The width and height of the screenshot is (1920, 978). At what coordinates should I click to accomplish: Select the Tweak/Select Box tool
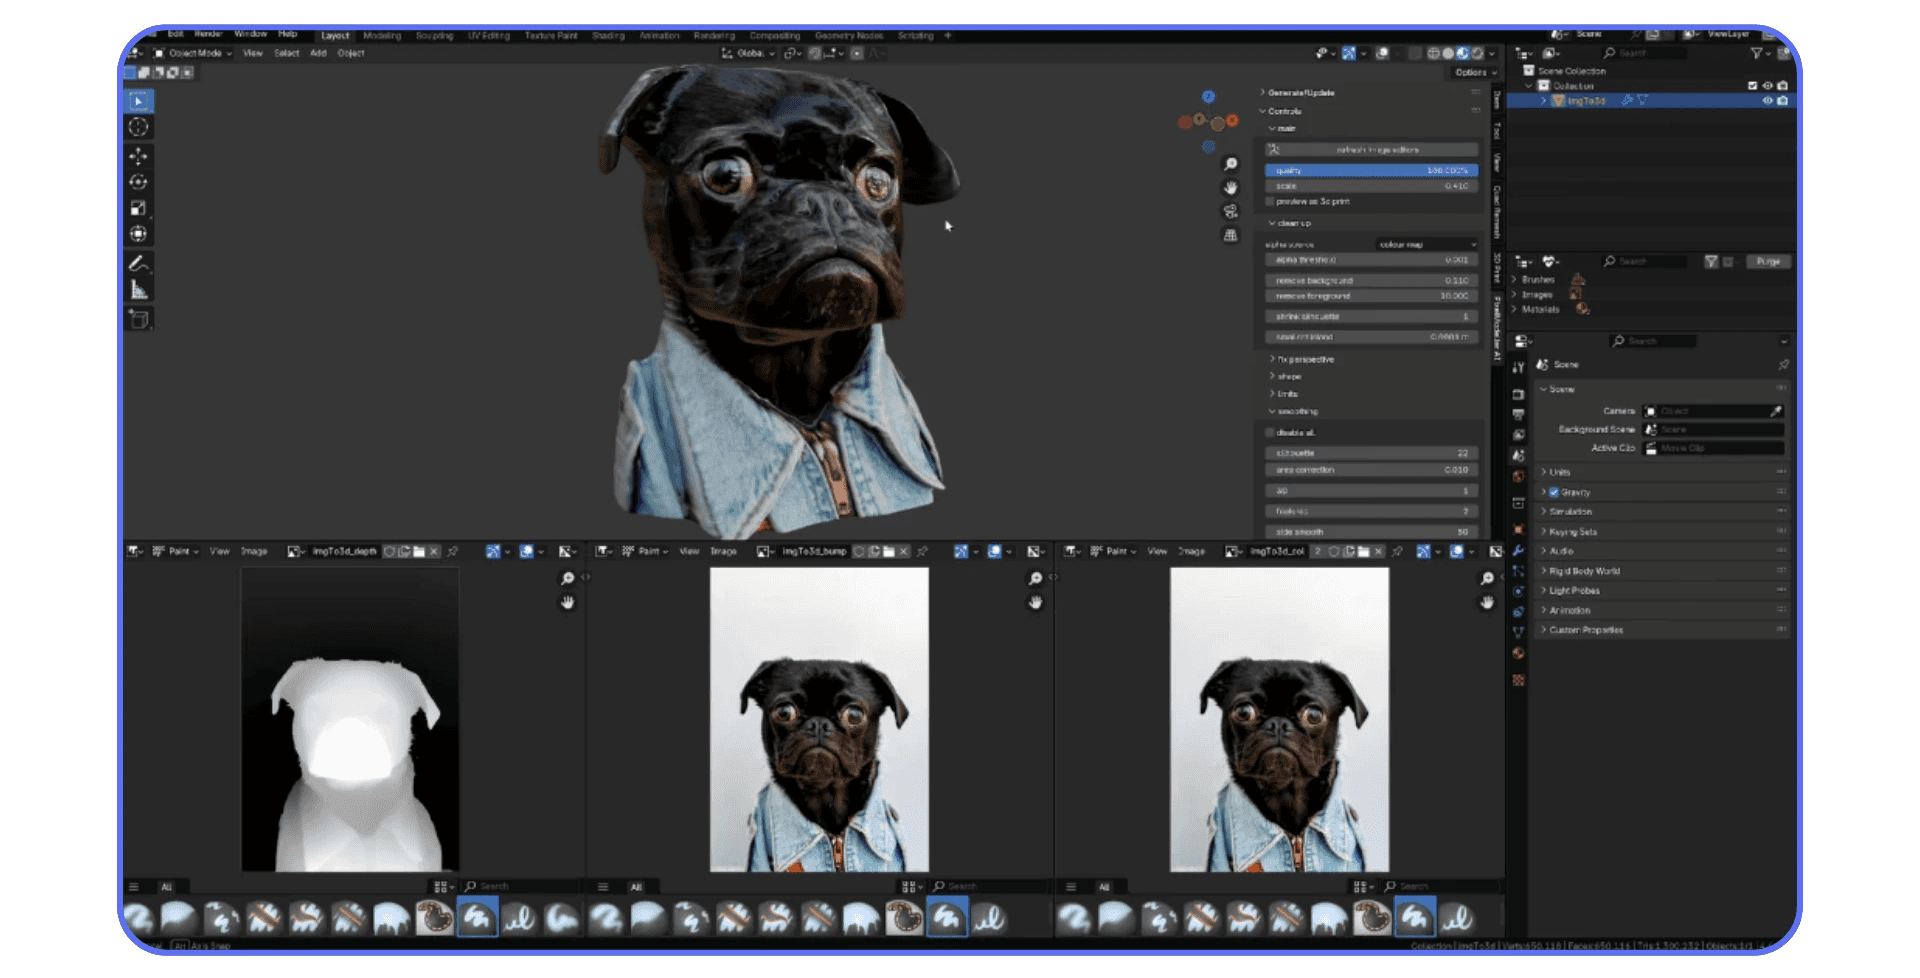click(x=139, y=100)
